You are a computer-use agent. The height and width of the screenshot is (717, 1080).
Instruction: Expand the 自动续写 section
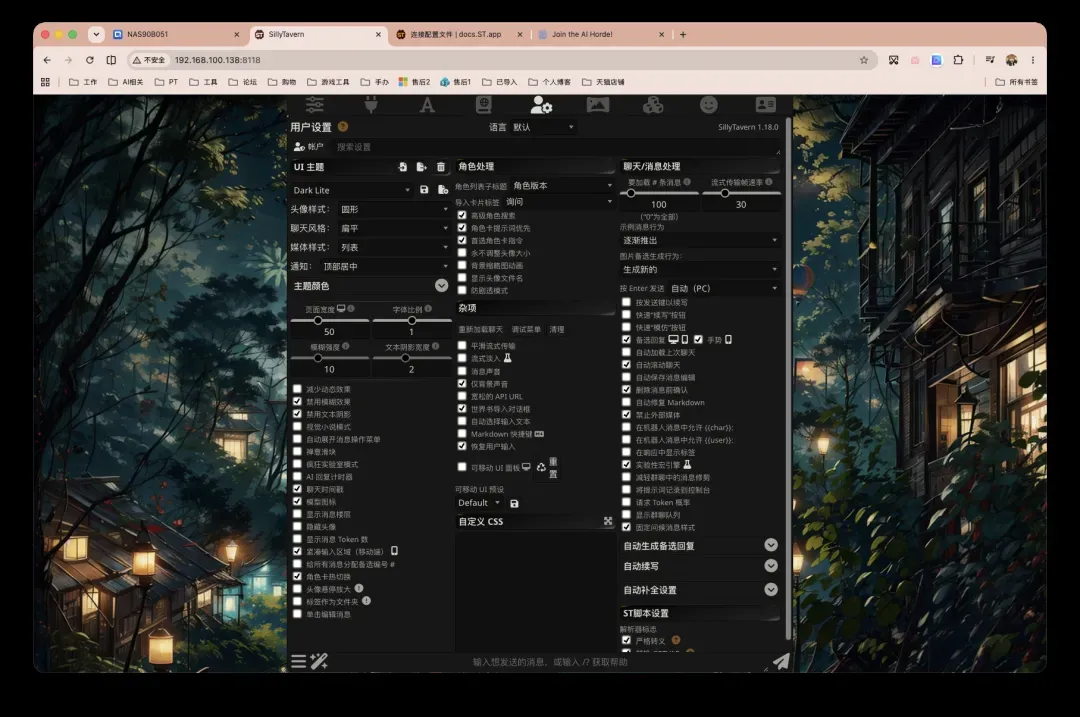tap(771, 565)
